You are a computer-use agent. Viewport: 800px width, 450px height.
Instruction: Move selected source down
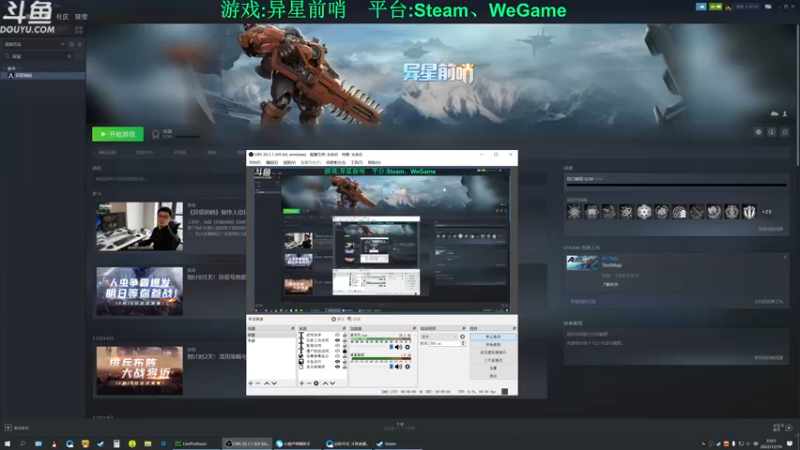(x=333, y=383)
